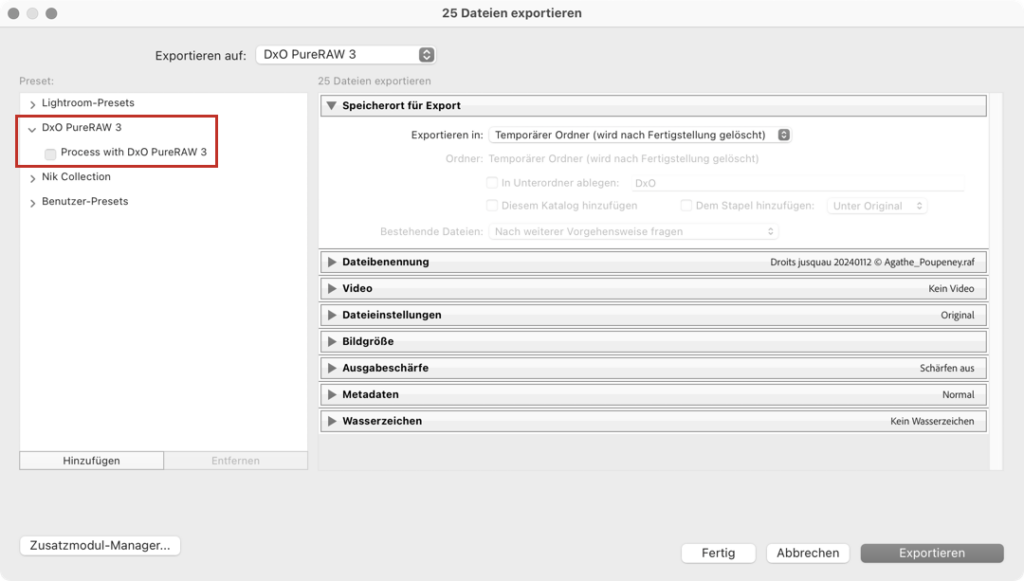Select the 'DxO PureRAW 3' tree label
The height and width of the screenshot is (581, 1024).
point(82,127)
